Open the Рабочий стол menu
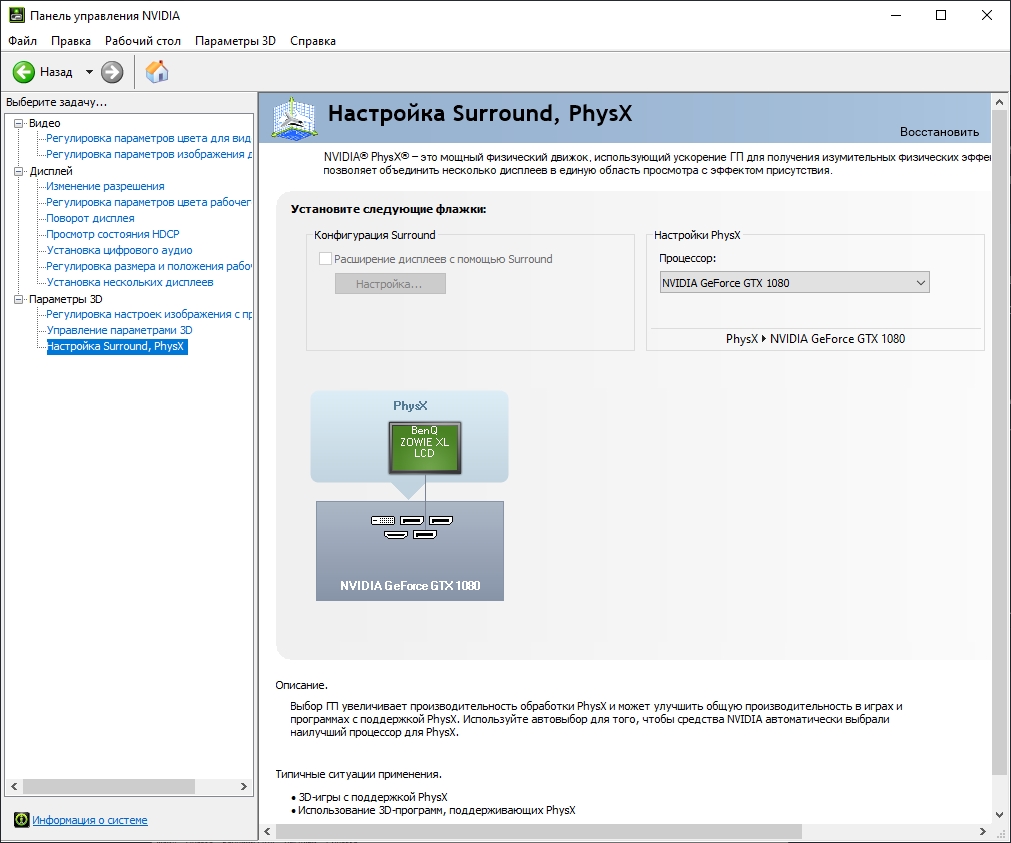 (143, 41)
